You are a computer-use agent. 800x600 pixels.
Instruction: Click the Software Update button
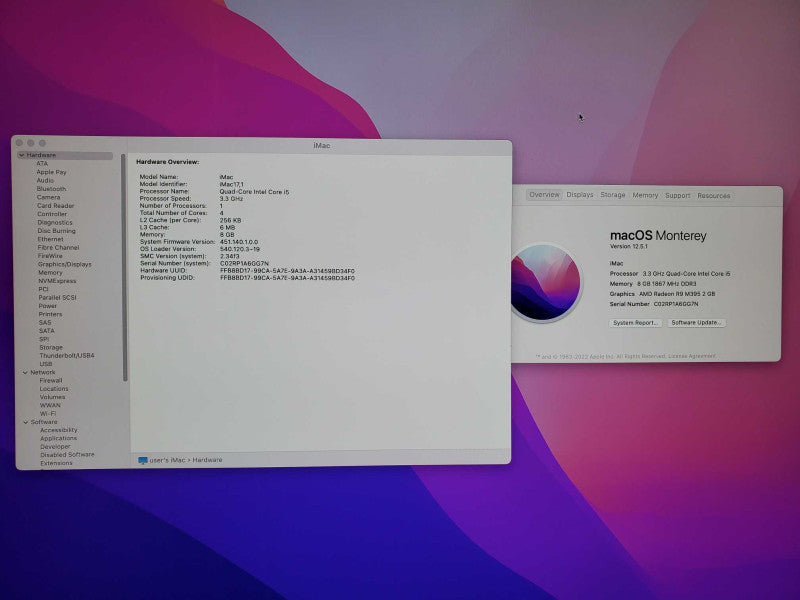coord(696,323)
